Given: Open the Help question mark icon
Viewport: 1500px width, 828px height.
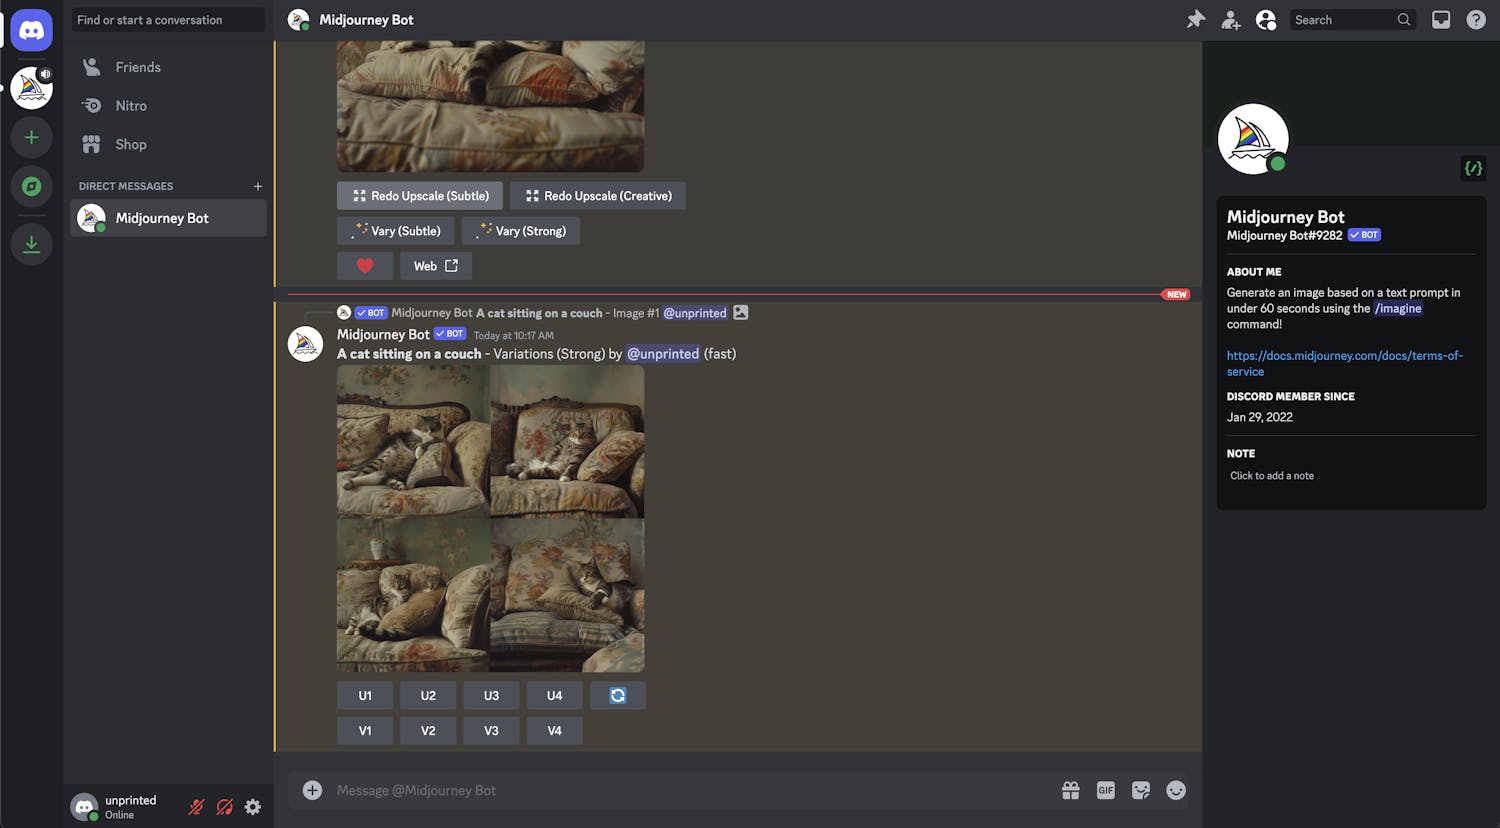Looking at the screenshot, I should click(1476, 20).
